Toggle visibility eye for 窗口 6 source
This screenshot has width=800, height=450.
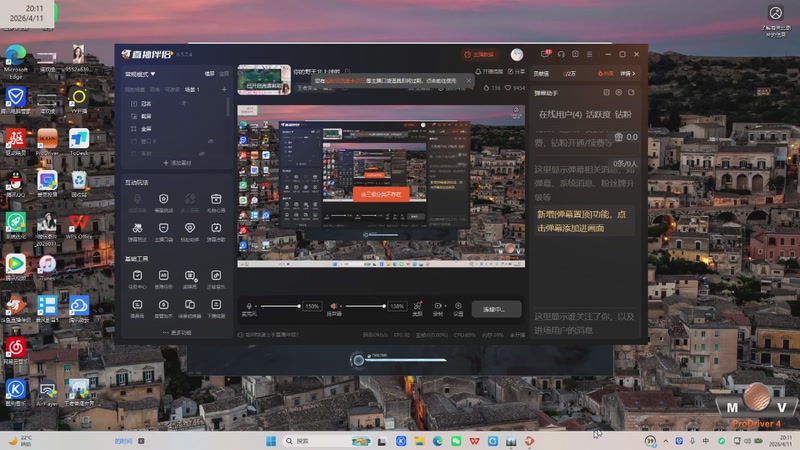coord(210,141)
